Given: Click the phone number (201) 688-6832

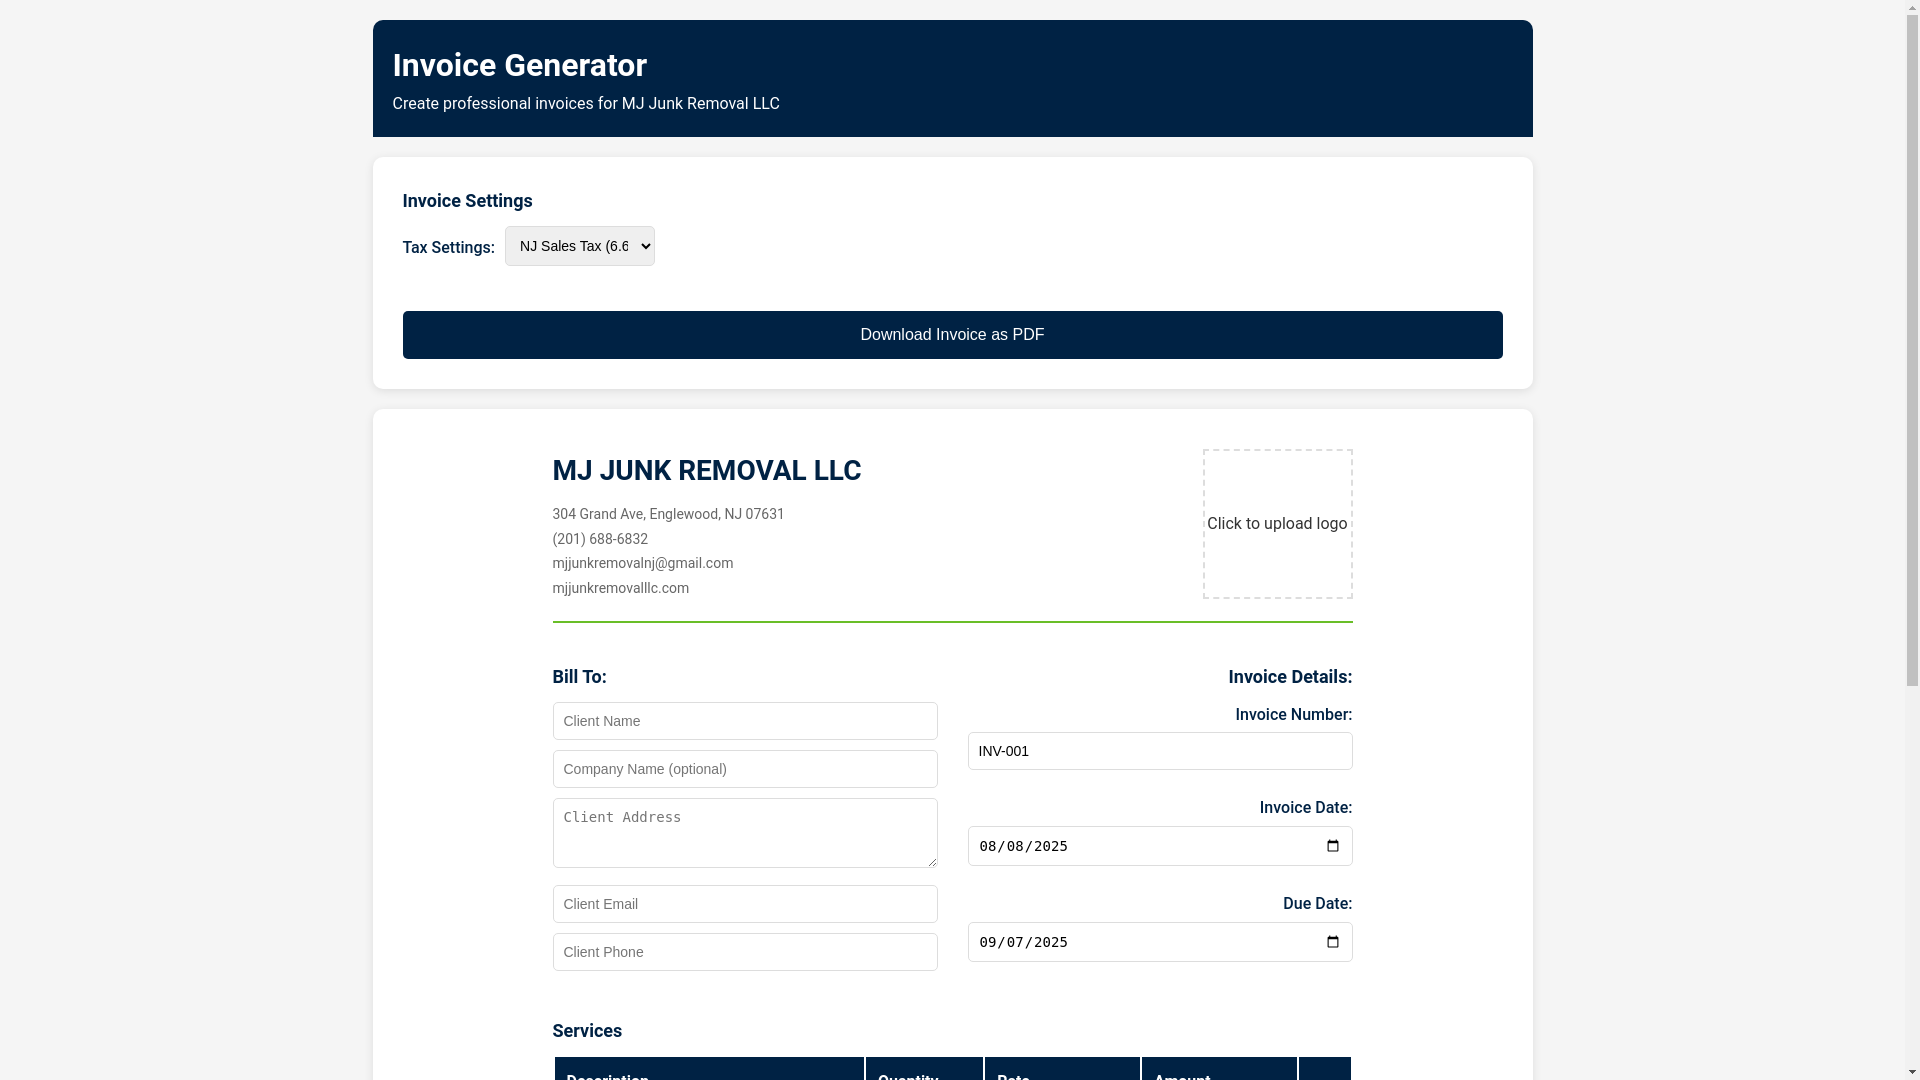Looking at the screenshot, I should pos(600,539).
